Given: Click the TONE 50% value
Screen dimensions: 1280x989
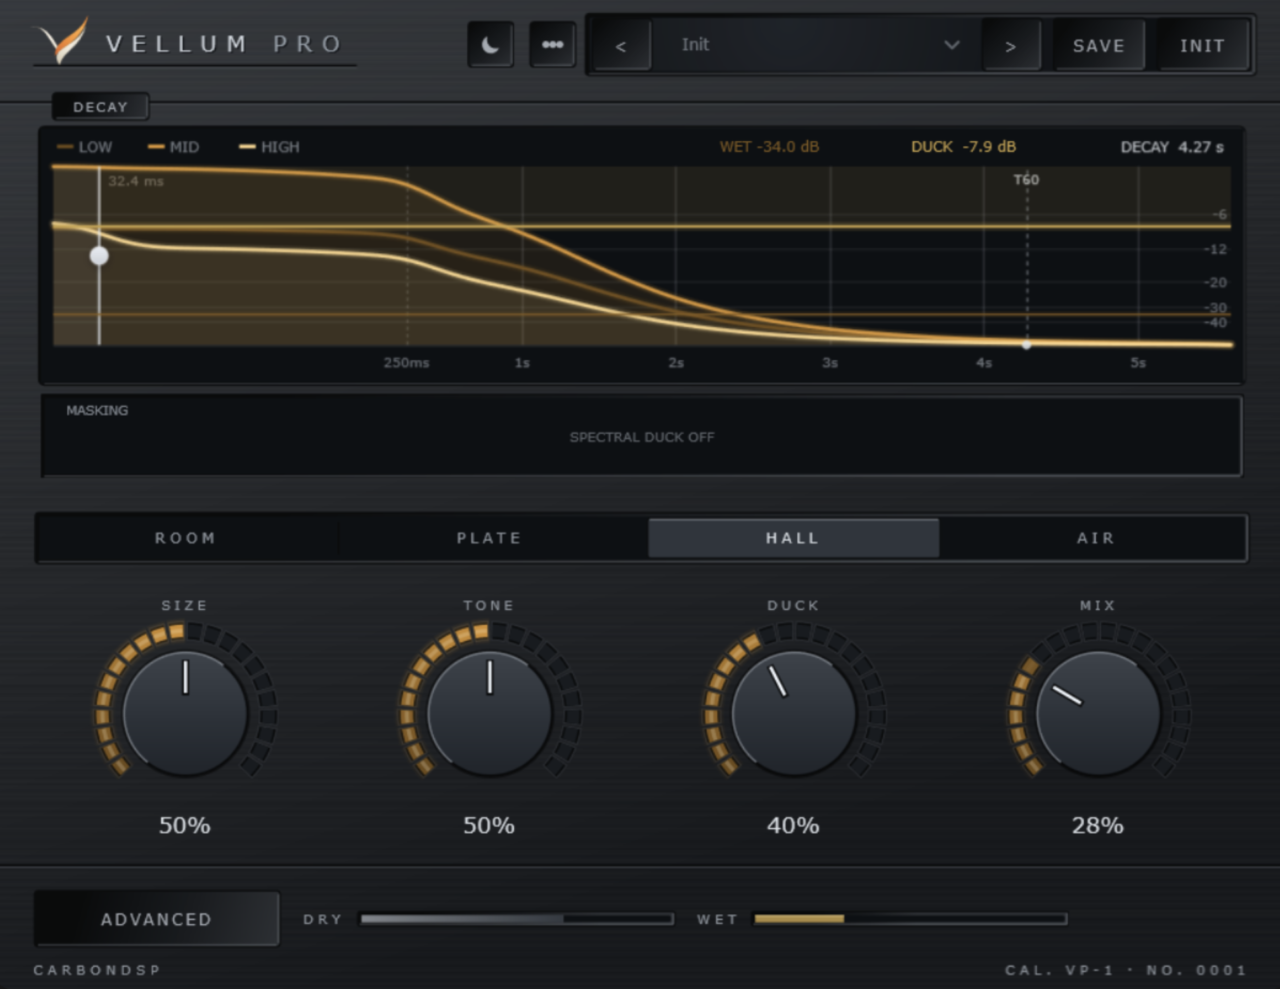Looking at the screenshot, I should (x=489, y=825).
